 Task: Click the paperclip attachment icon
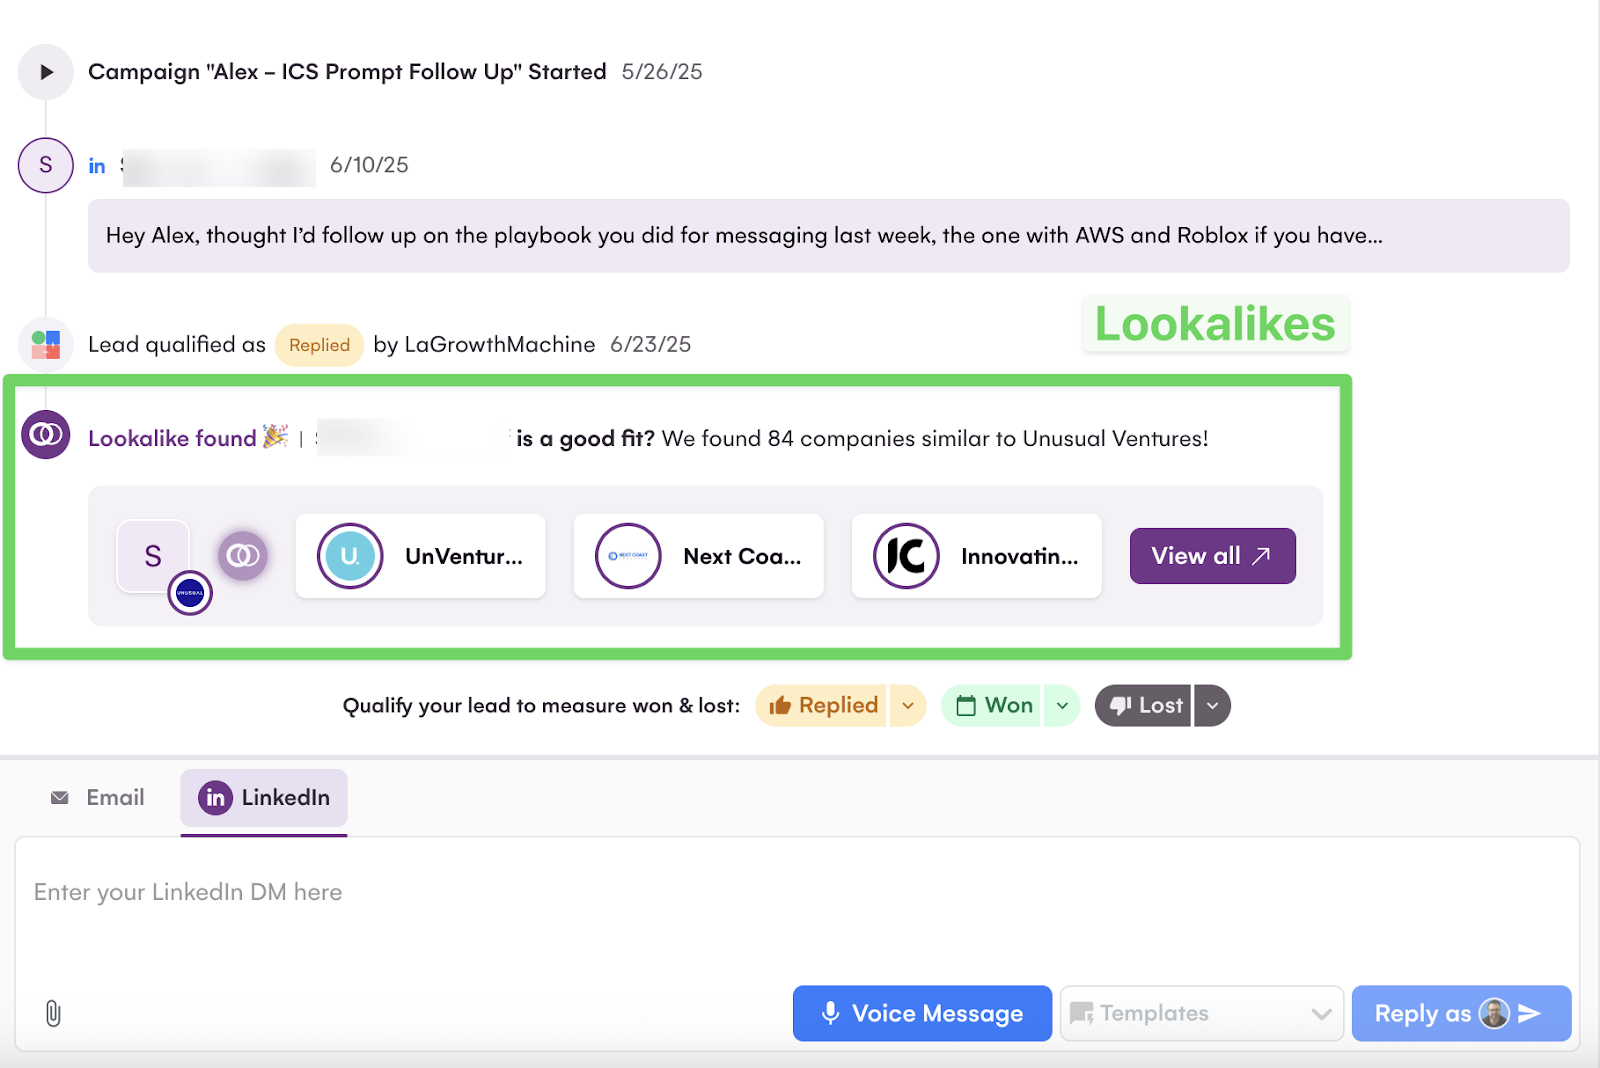(x=53, y=1013)
